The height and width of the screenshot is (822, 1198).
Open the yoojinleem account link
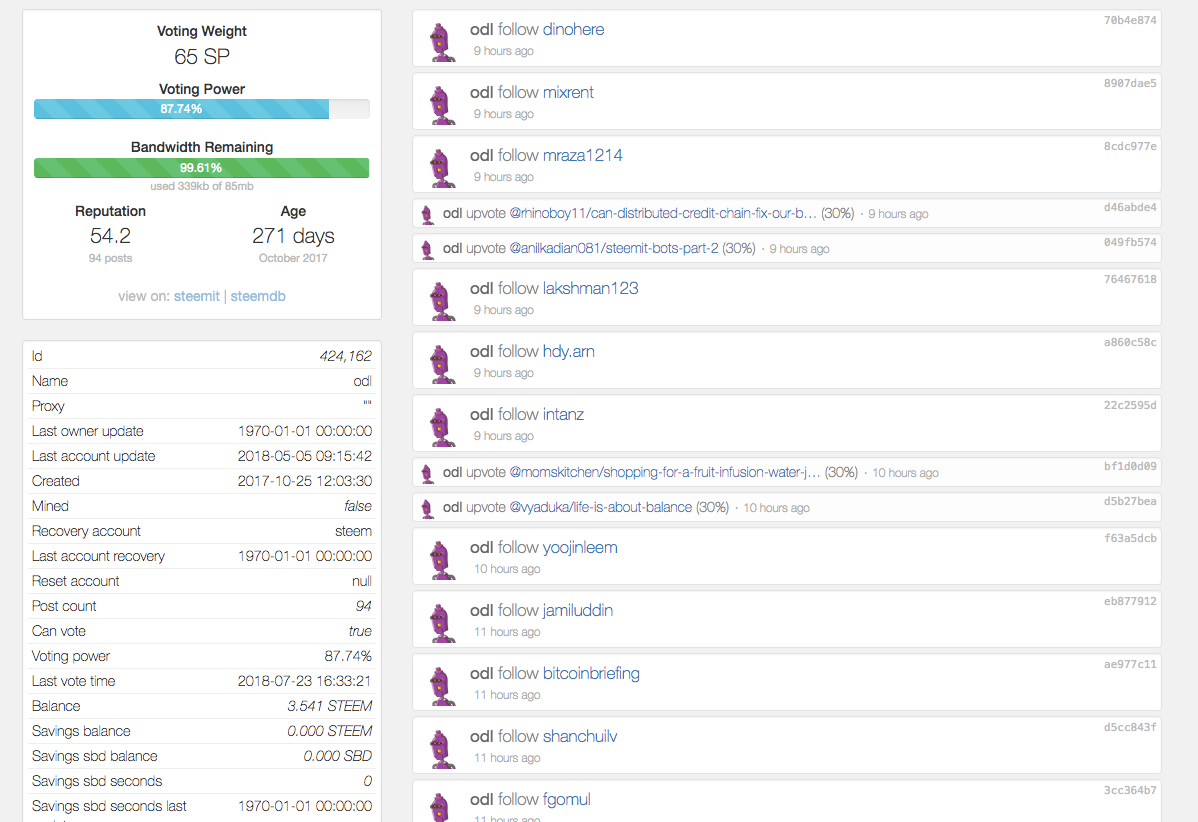[x=580, y=547]
